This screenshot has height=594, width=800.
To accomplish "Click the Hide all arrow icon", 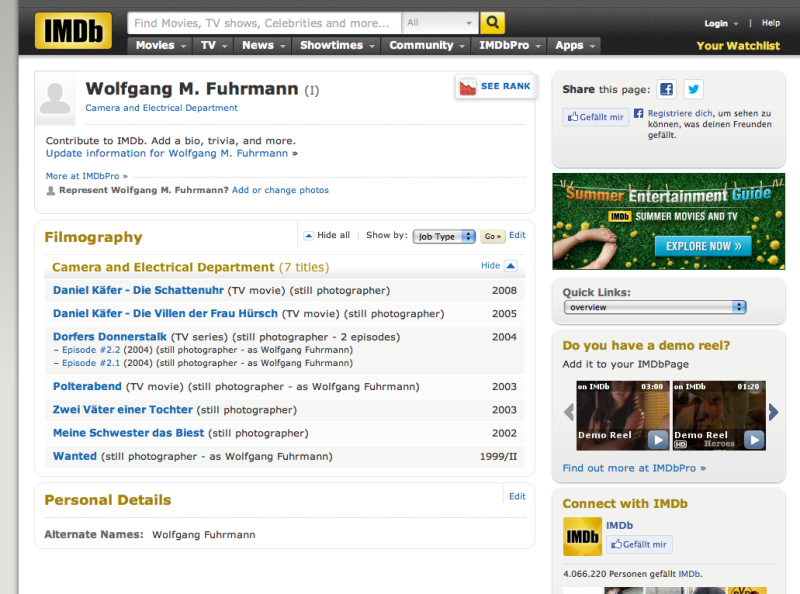I will 308,235.
